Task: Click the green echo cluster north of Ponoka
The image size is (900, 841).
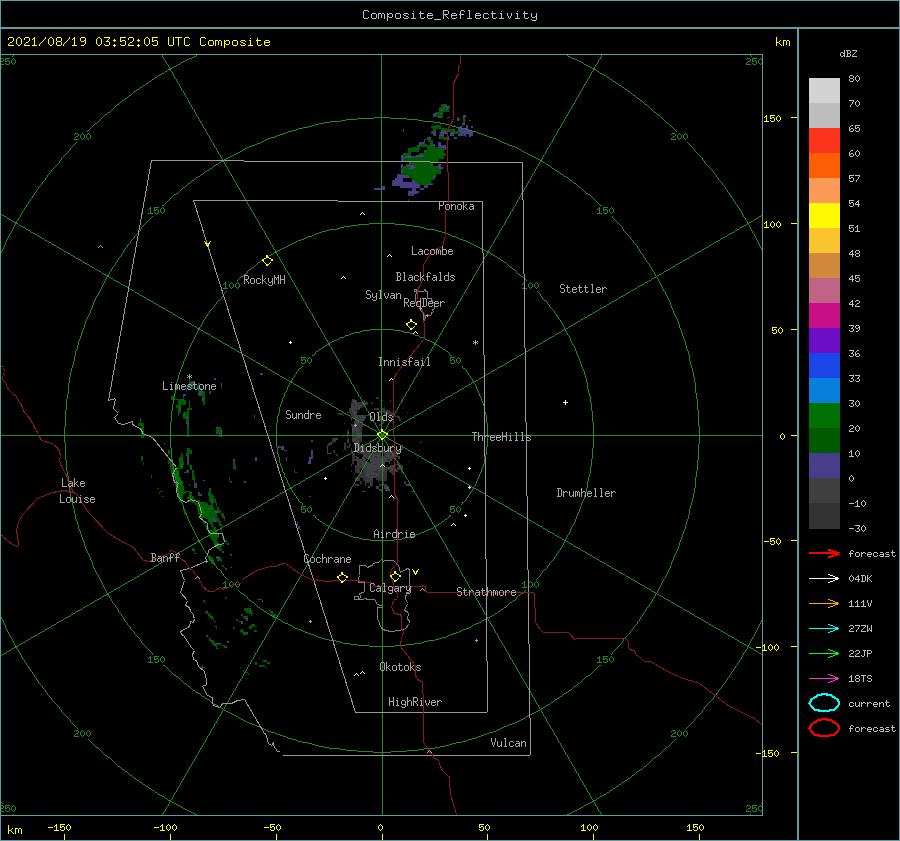Action: pyautogui.click(x=424, y=164)
